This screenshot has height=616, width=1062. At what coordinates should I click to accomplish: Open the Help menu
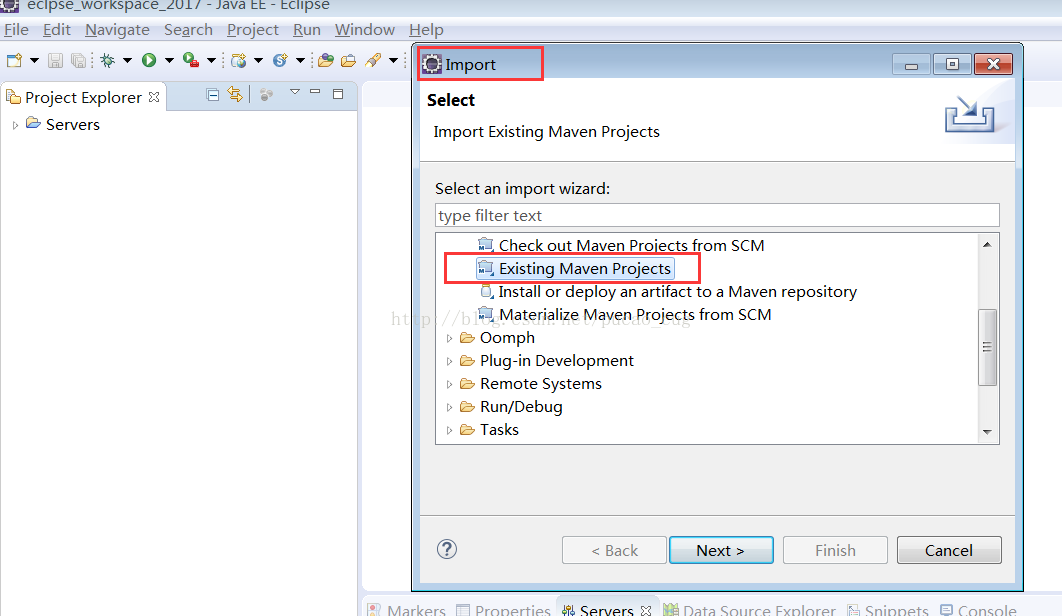pyautogui.click(x=426, y=30)
